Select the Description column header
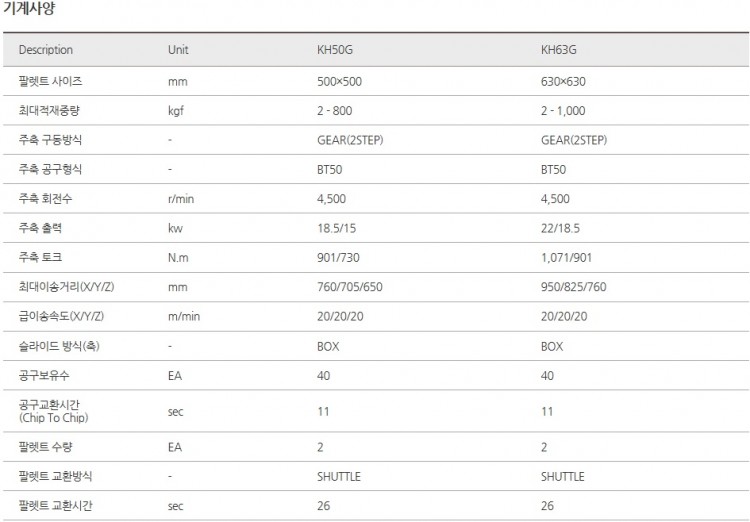This screenshot has height=522, width=750. 46,50
